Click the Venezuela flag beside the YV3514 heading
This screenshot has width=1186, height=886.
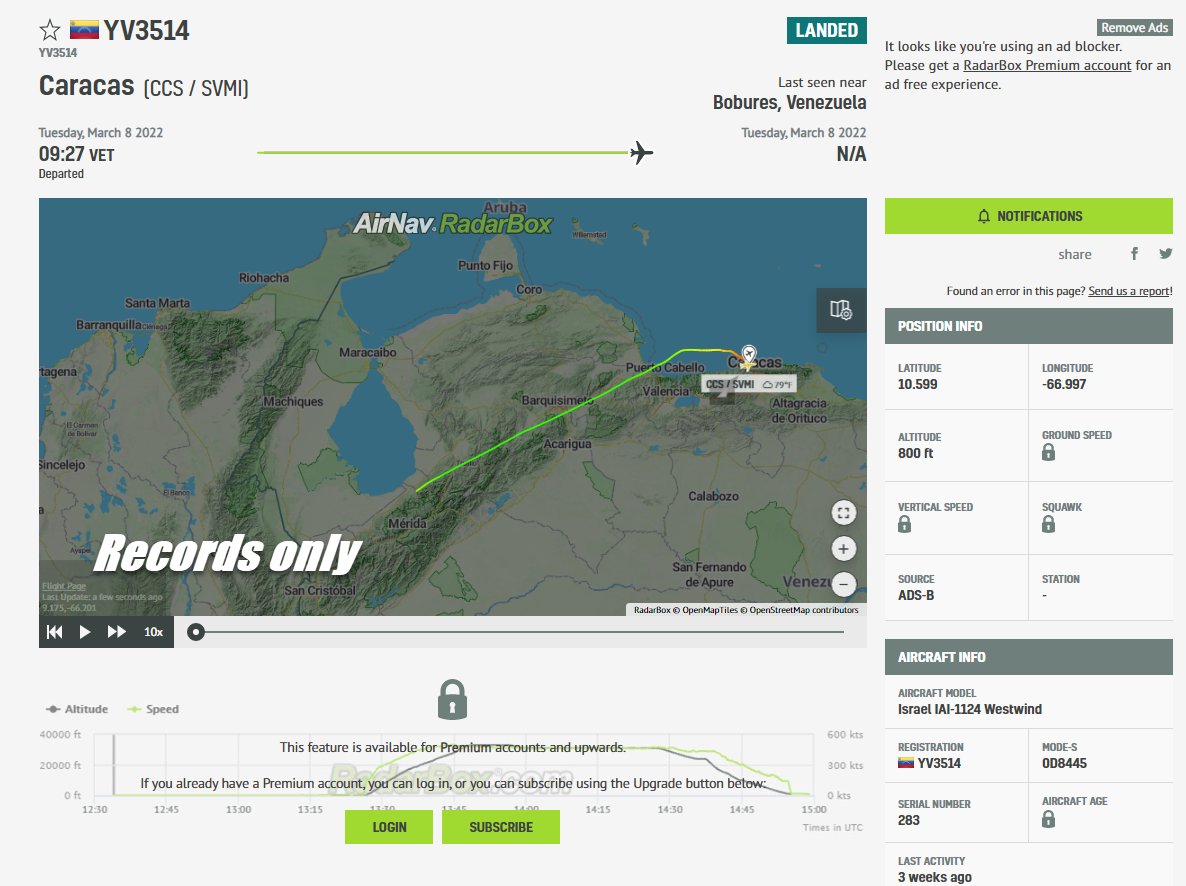[x=84, y=30]
